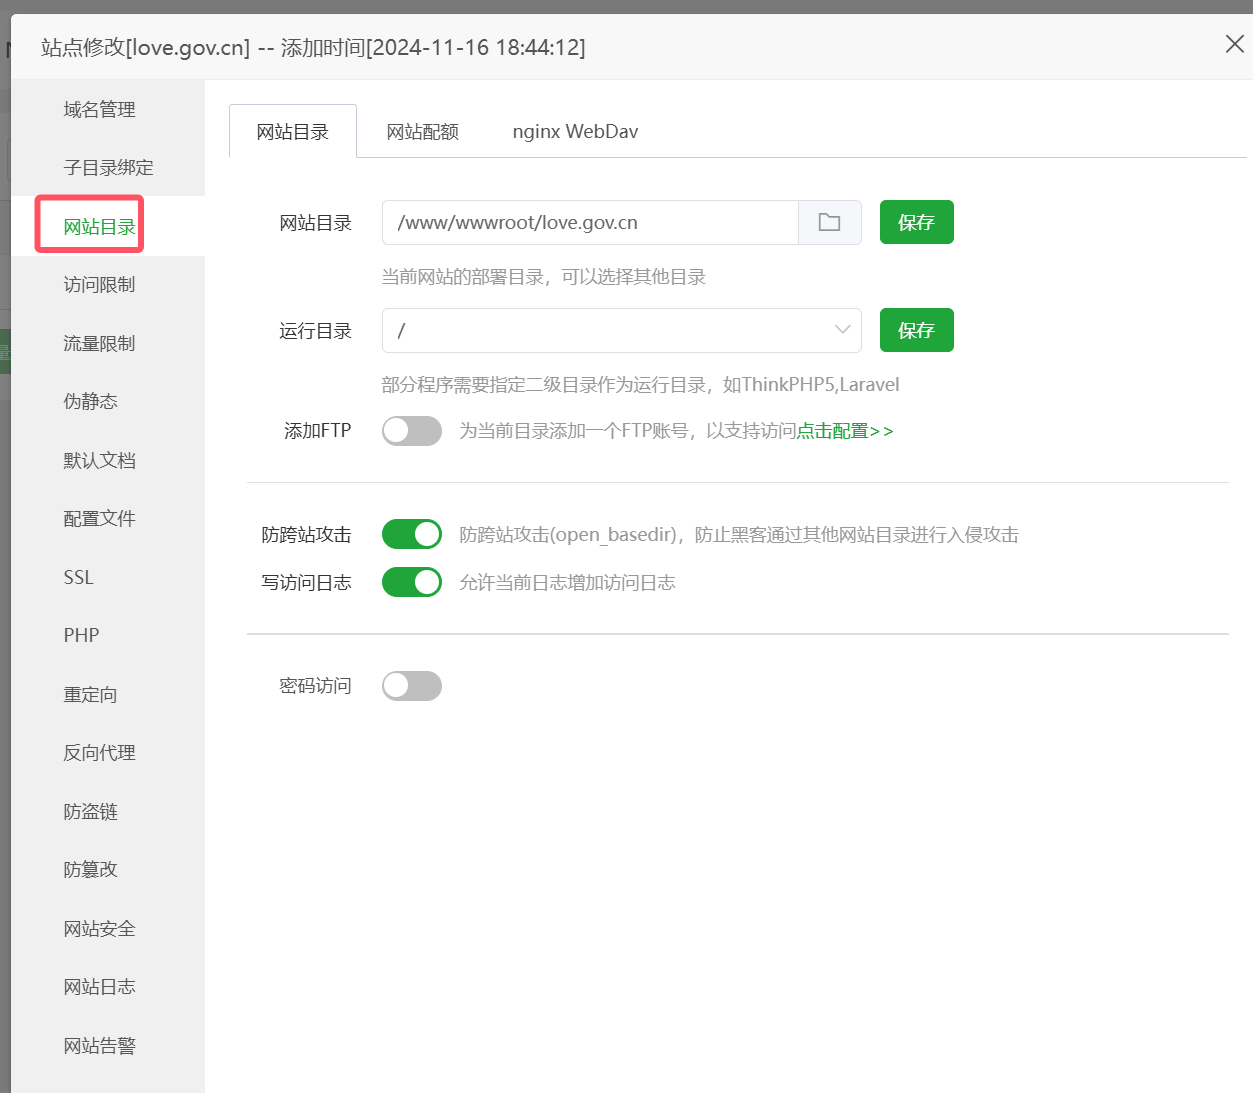Go to SSL settings in sidebar

click(x=78, y=578)
